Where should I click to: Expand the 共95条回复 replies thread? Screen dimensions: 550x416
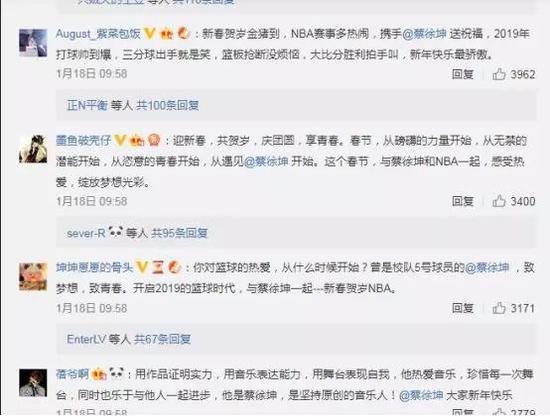tap(179, 233)
